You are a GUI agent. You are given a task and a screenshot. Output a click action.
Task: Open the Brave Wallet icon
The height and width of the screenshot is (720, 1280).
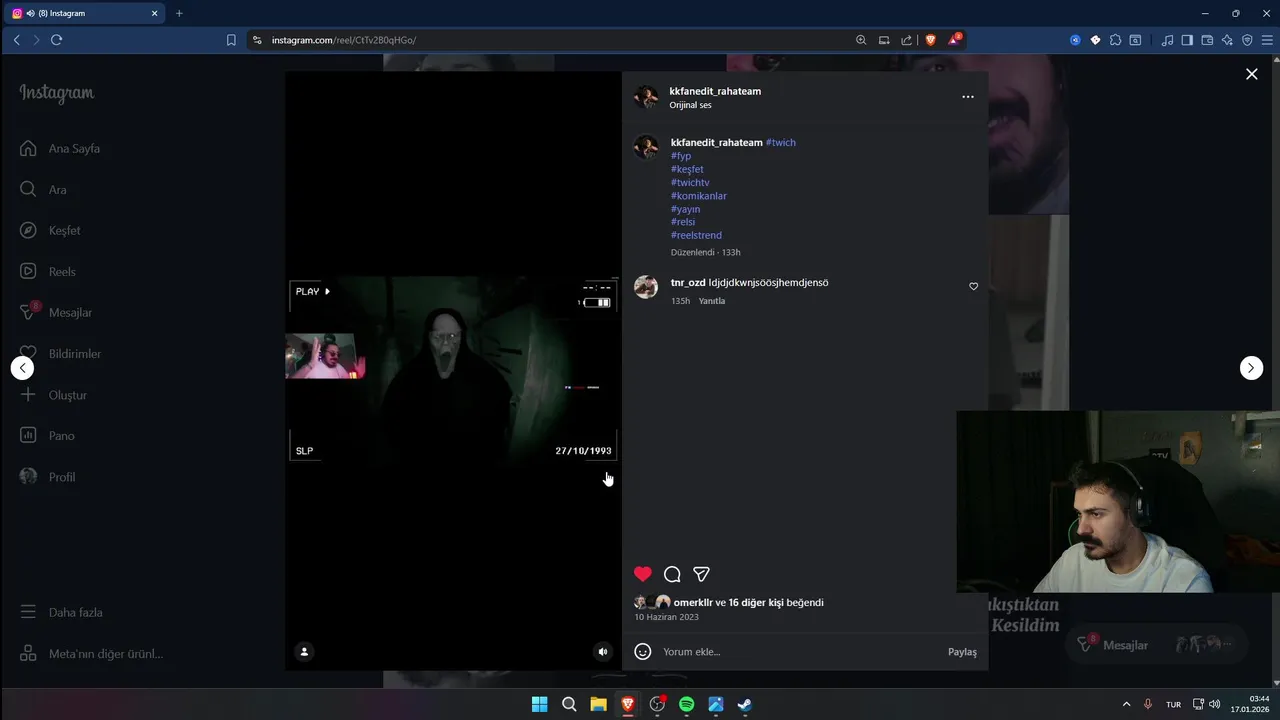click(1207, 40)
